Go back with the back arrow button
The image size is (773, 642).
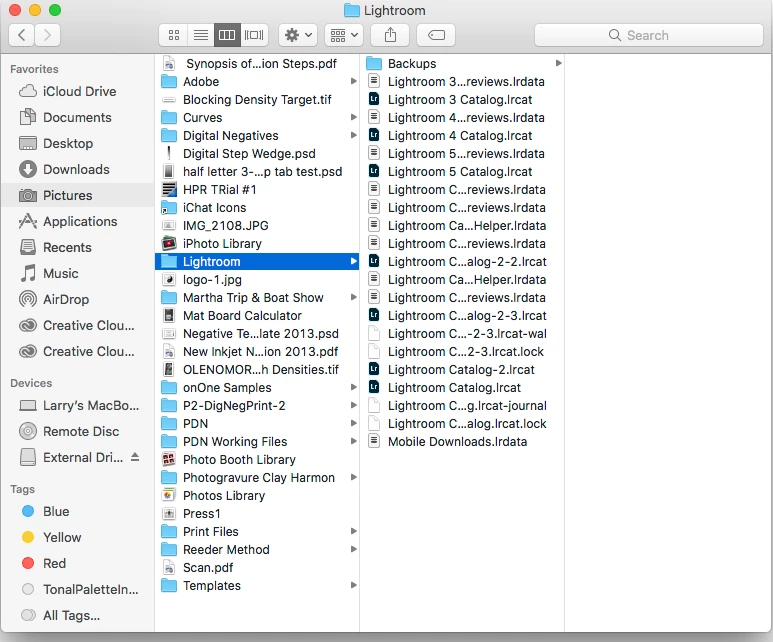click(x=22, y=35)
